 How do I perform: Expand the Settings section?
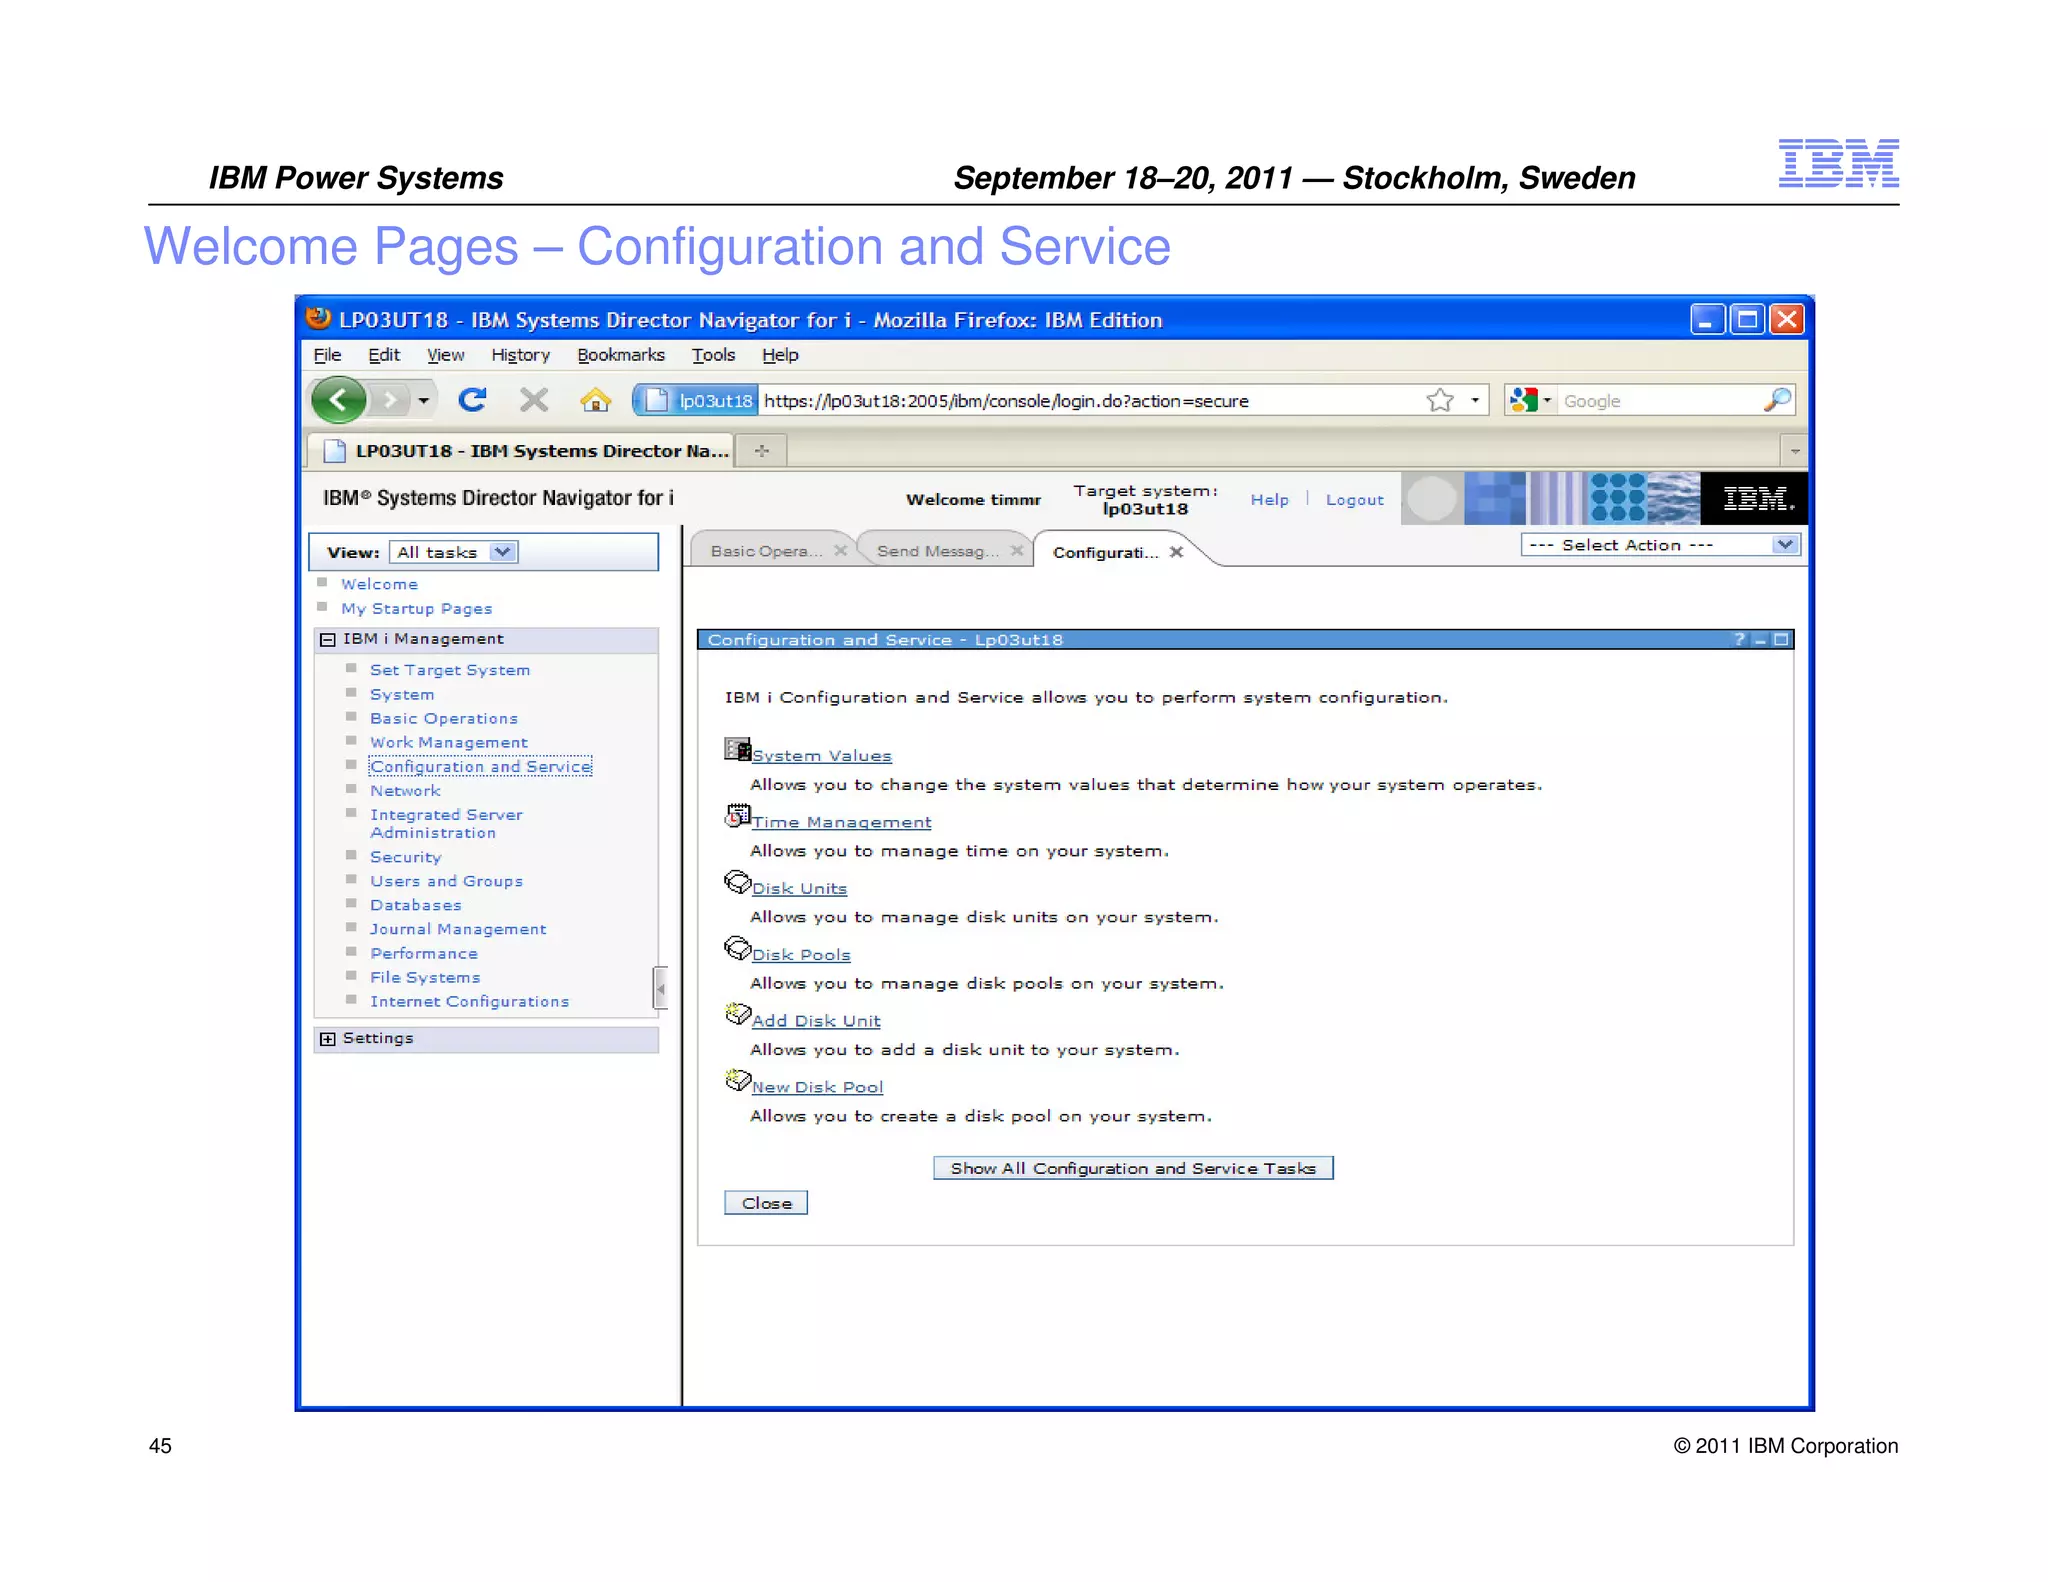pyautogui.click(x=328, y=1039)
